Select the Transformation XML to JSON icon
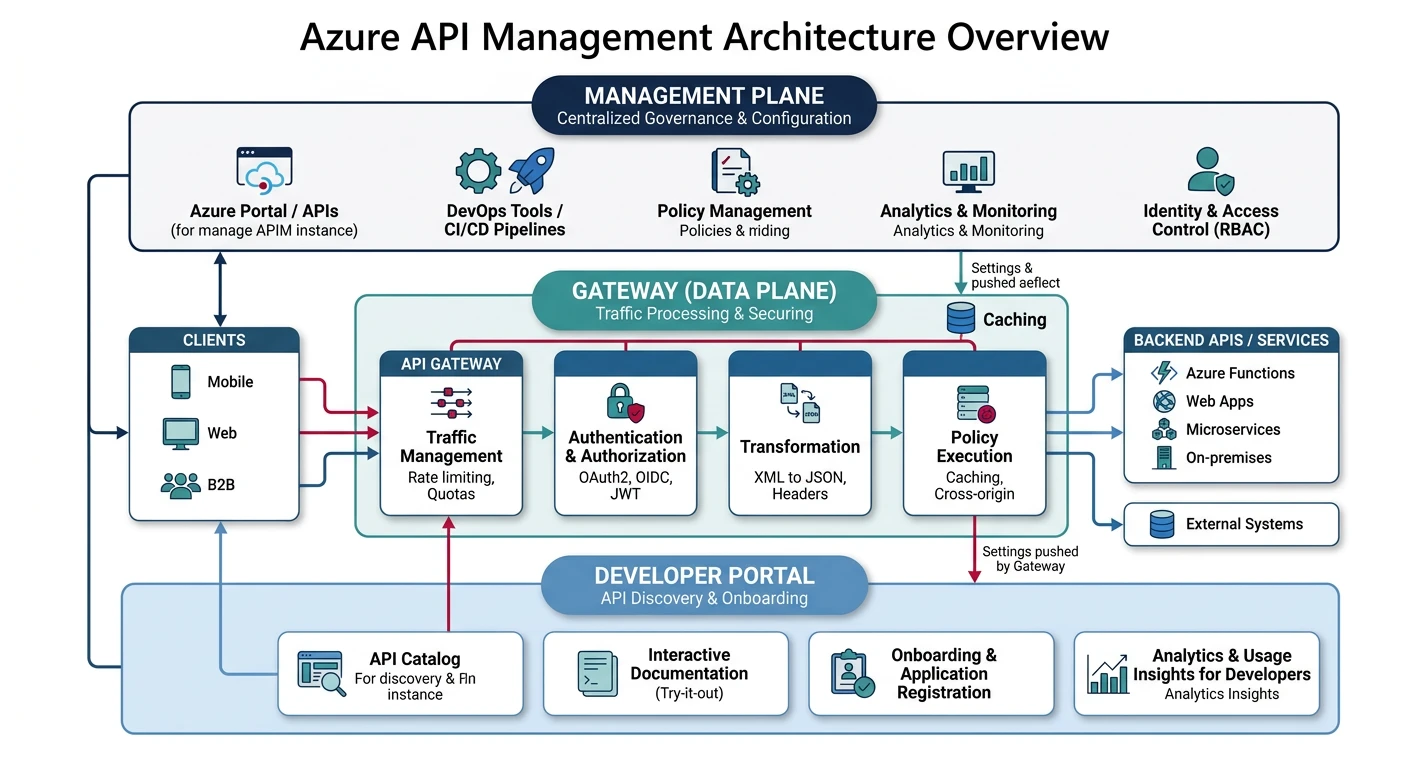 point(799,403)
